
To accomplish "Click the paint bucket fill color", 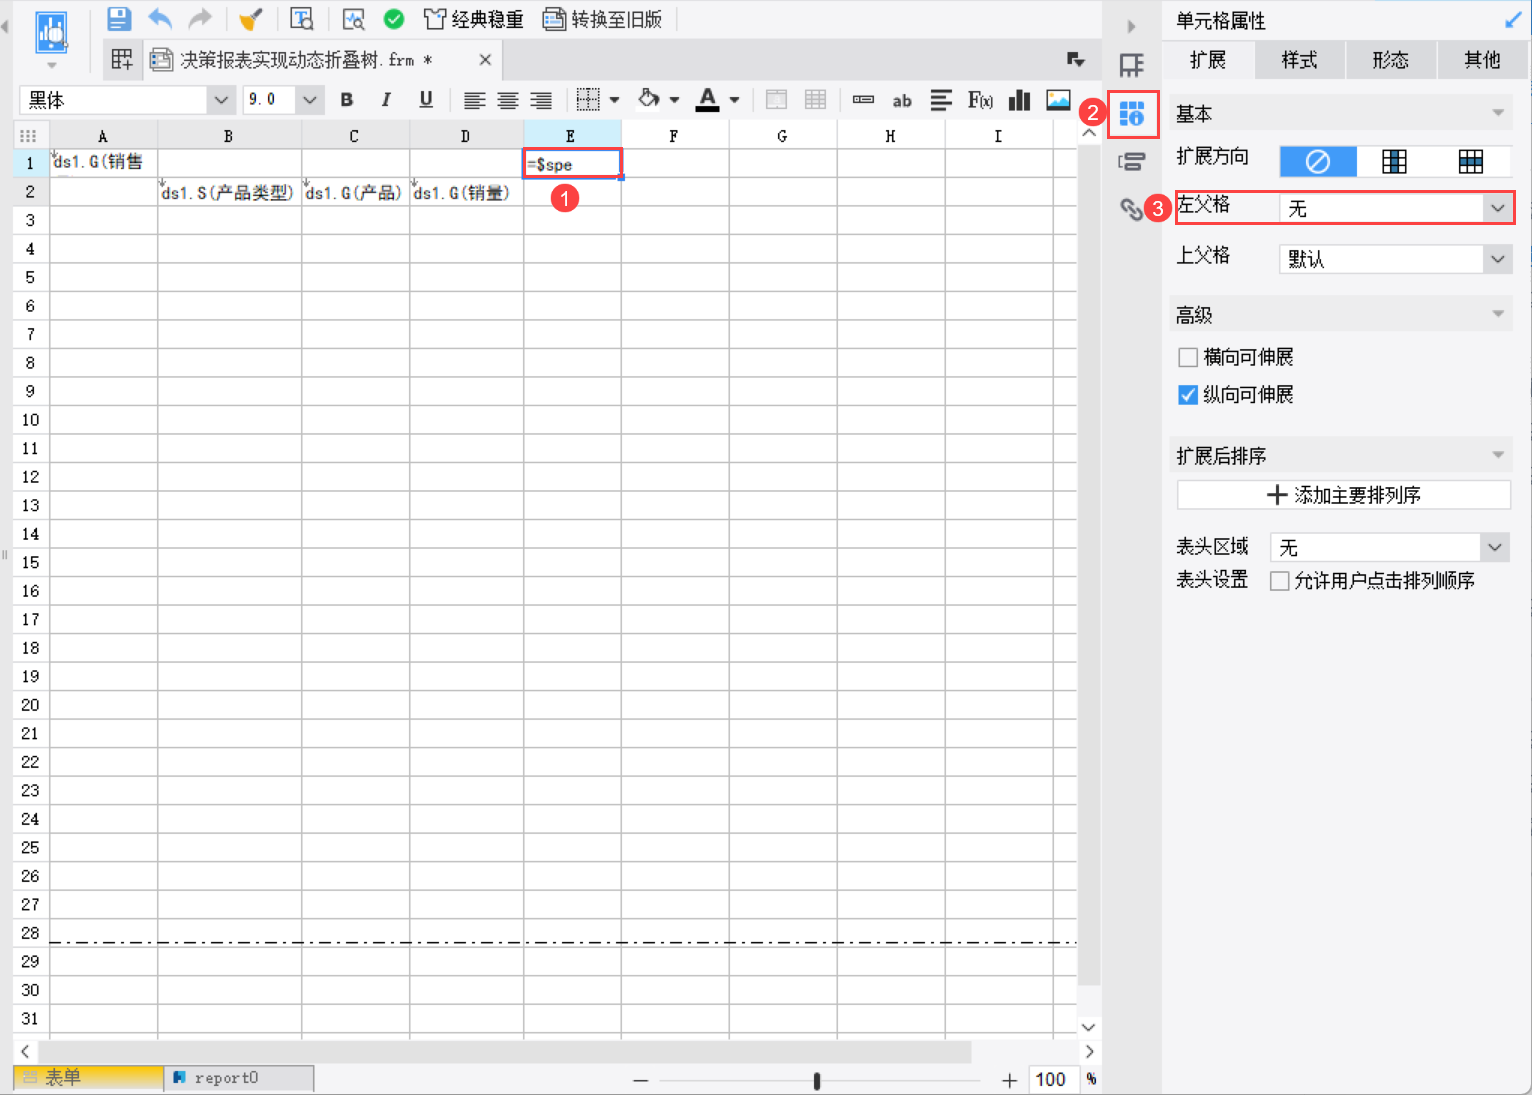I will tap(649, 99).
